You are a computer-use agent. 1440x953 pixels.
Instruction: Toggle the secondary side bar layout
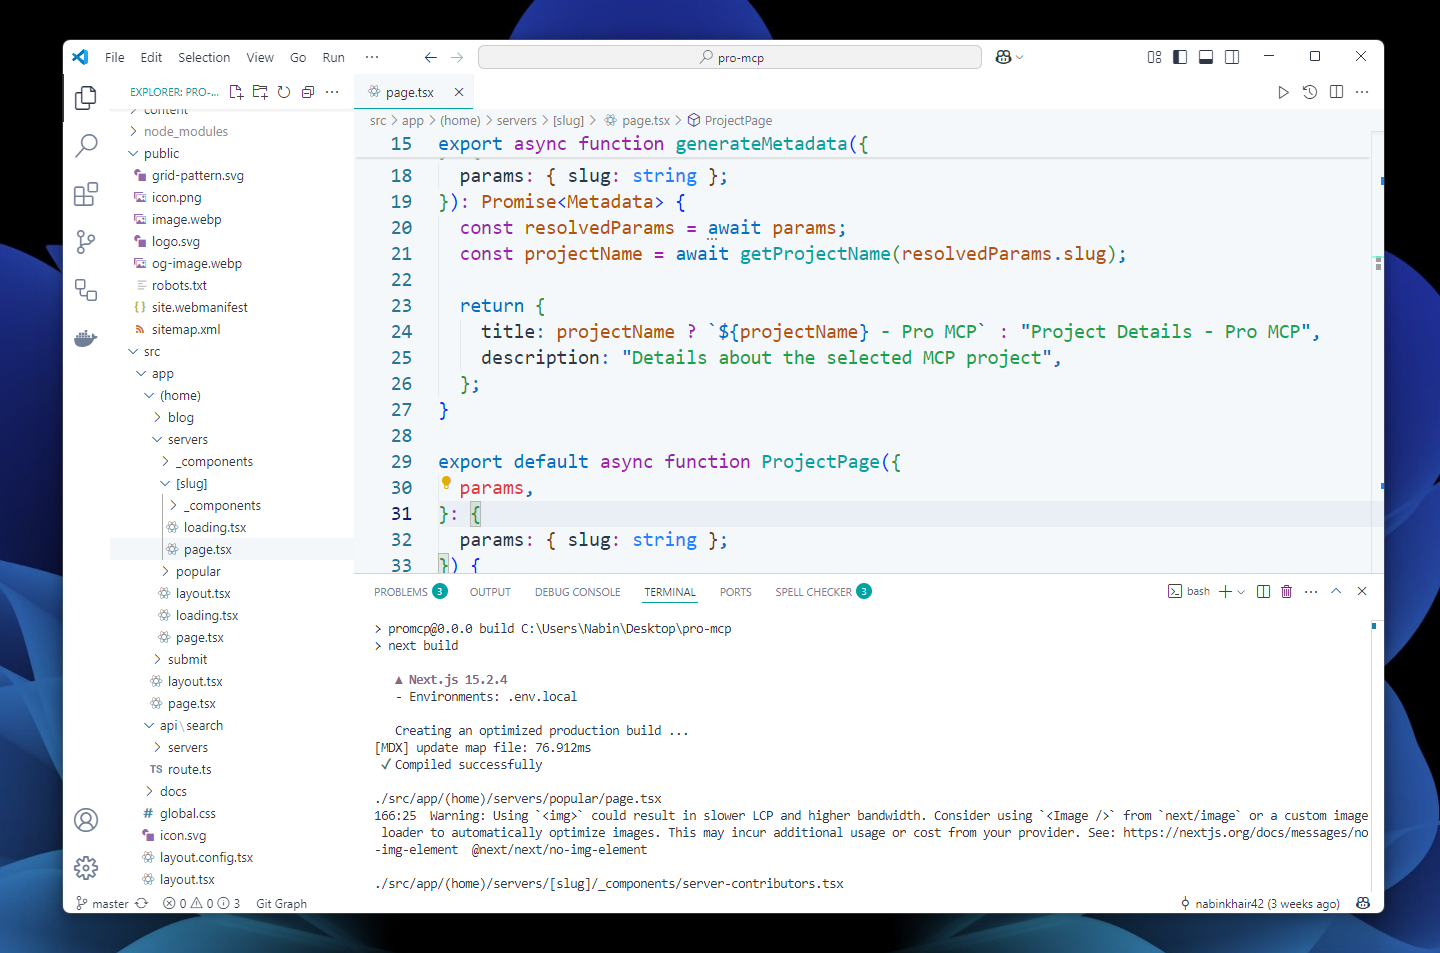point(1232,57)
